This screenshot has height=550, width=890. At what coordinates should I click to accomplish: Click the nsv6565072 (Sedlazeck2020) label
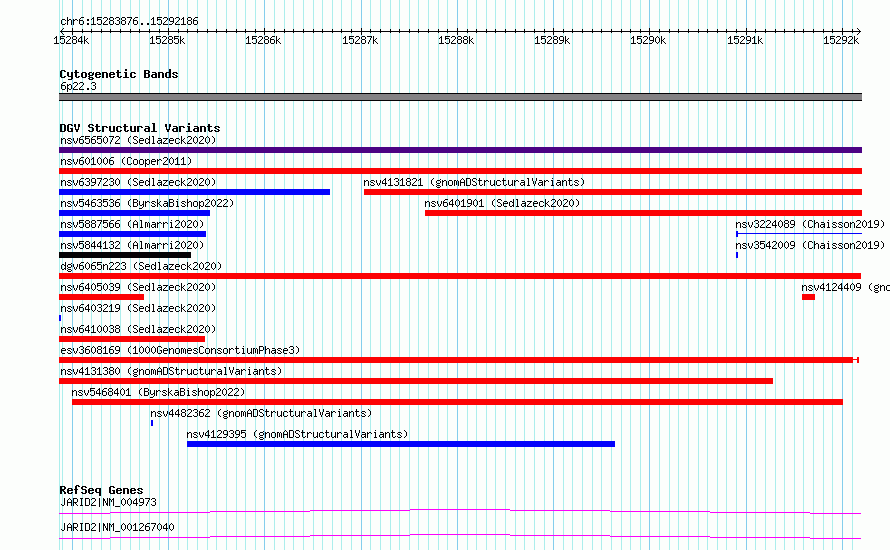pyautogui.click(x=138, y=140)
